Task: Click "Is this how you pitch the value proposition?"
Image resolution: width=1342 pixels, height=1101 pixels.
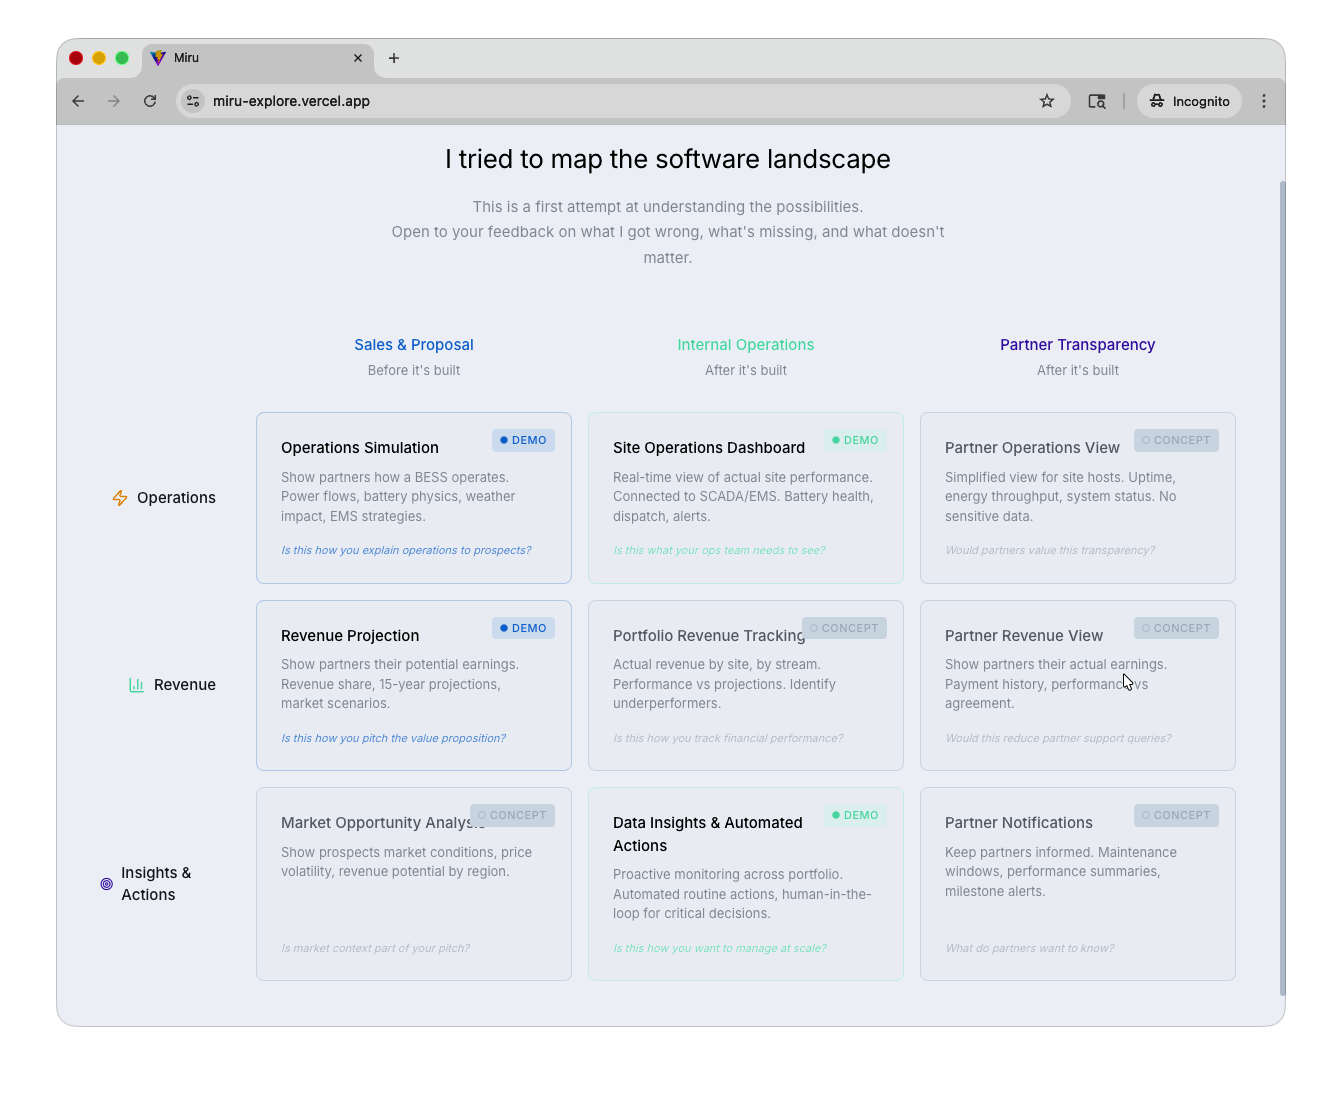Action: pos(393,738)
